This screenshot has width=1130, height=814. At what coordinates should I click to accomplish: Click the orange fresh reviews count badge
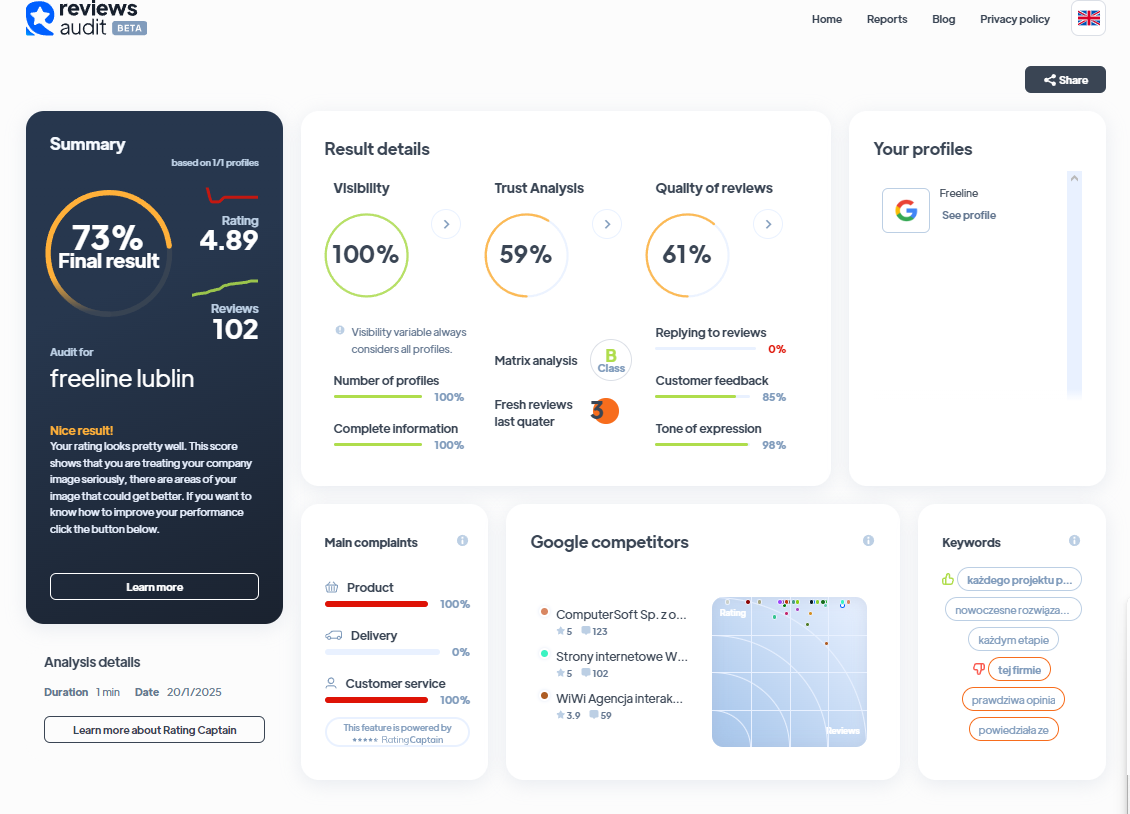click(605, 411)
